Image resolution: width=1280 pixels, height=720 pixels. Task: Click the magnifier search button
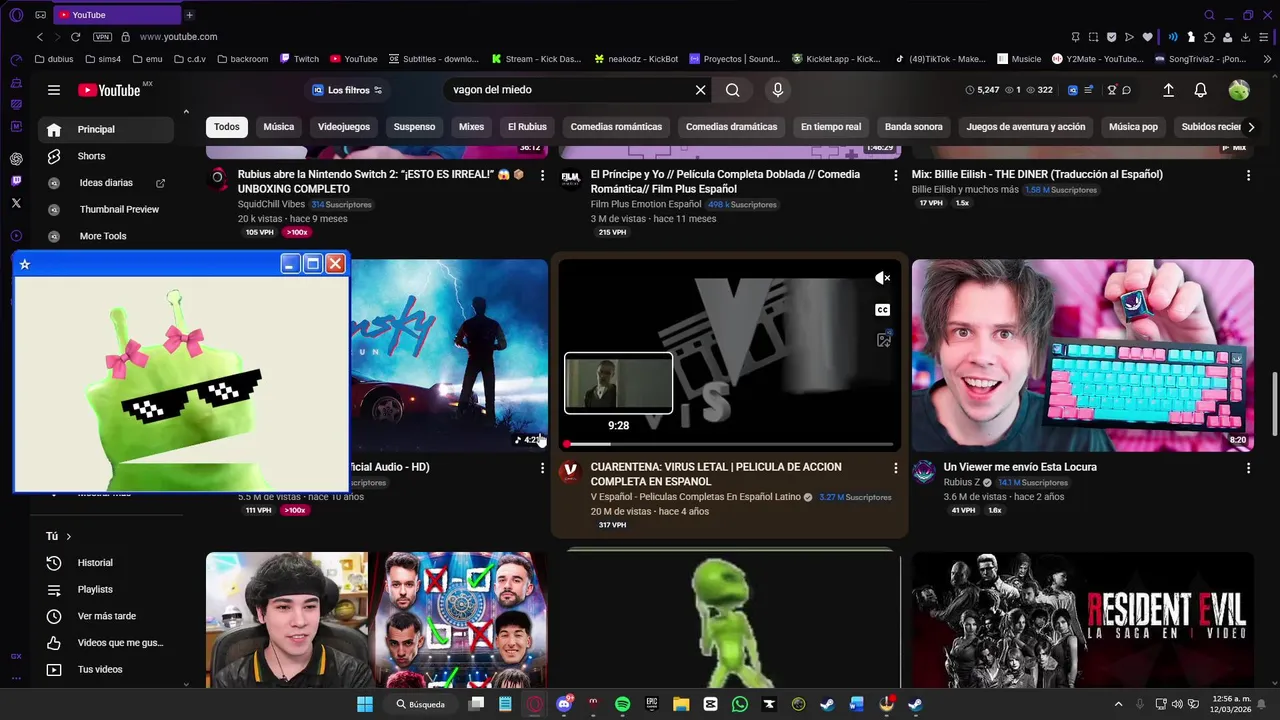pos(733,90)
